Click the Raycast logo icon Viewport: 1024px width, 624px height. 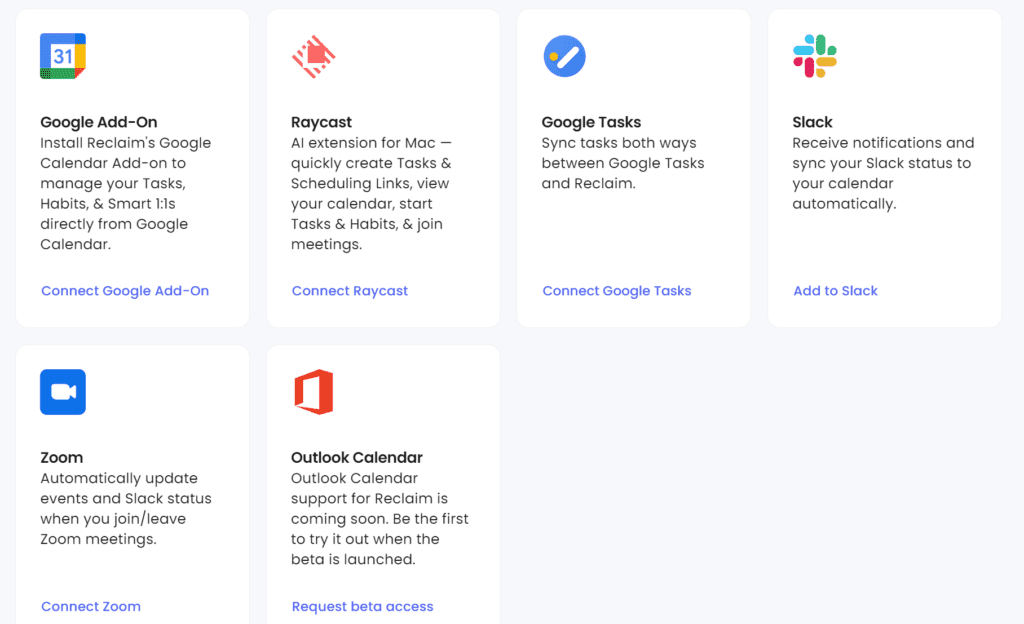(x=313, y=57)
